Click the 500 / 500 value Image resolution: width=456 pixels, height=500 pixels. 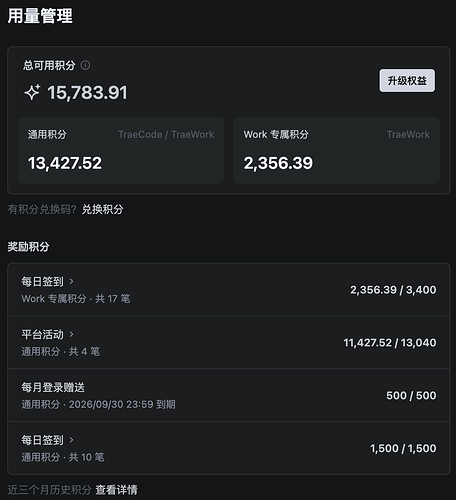[x=411, y=395]
